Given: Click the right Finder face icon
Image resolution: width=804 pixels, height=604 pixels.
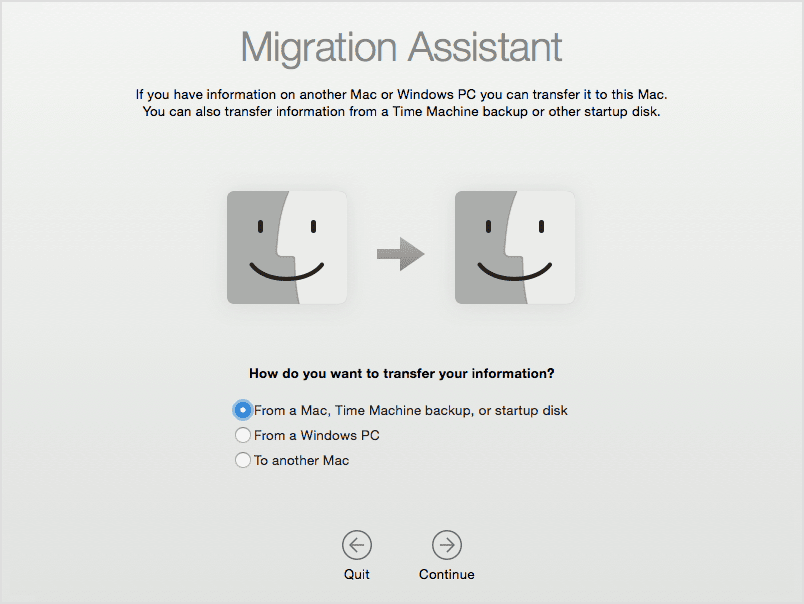Looking at the screenshot, I should pyautogui.click(x=514, y=247).
